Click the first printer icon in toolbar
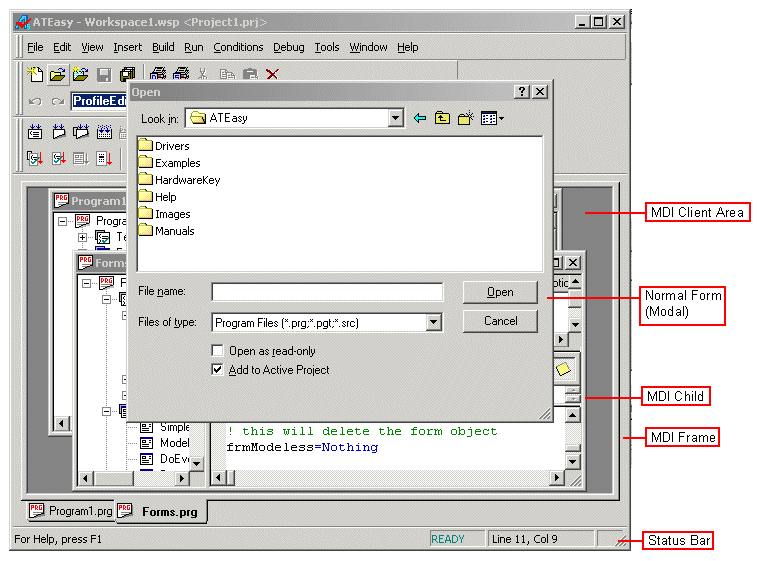Image resolution: width=758 pixels, height=561 pixels. point(158,74)
